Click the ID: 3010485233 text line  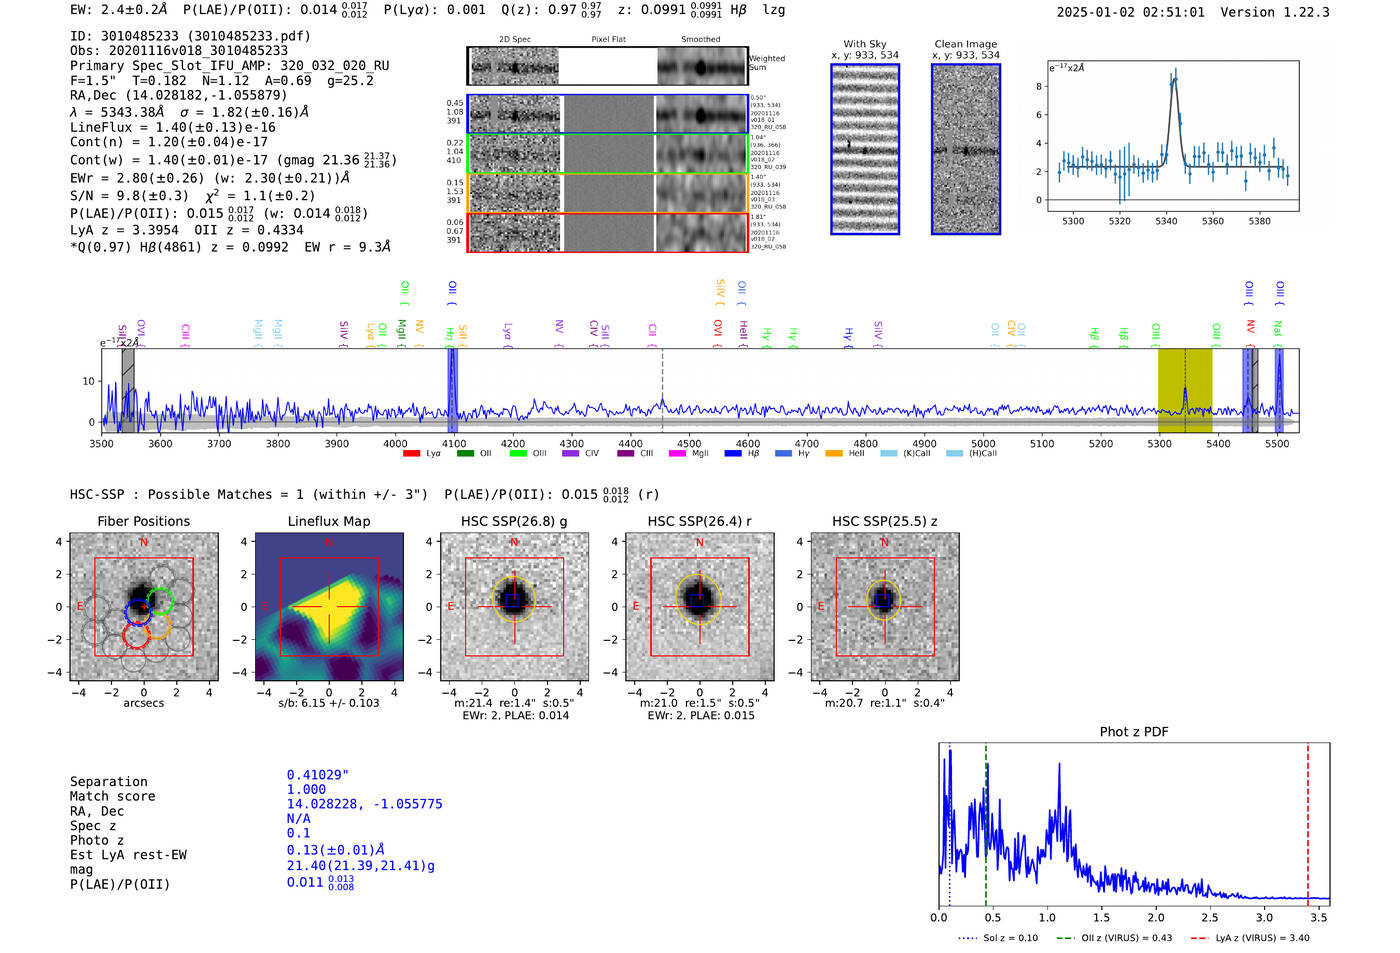click(190, 36)
